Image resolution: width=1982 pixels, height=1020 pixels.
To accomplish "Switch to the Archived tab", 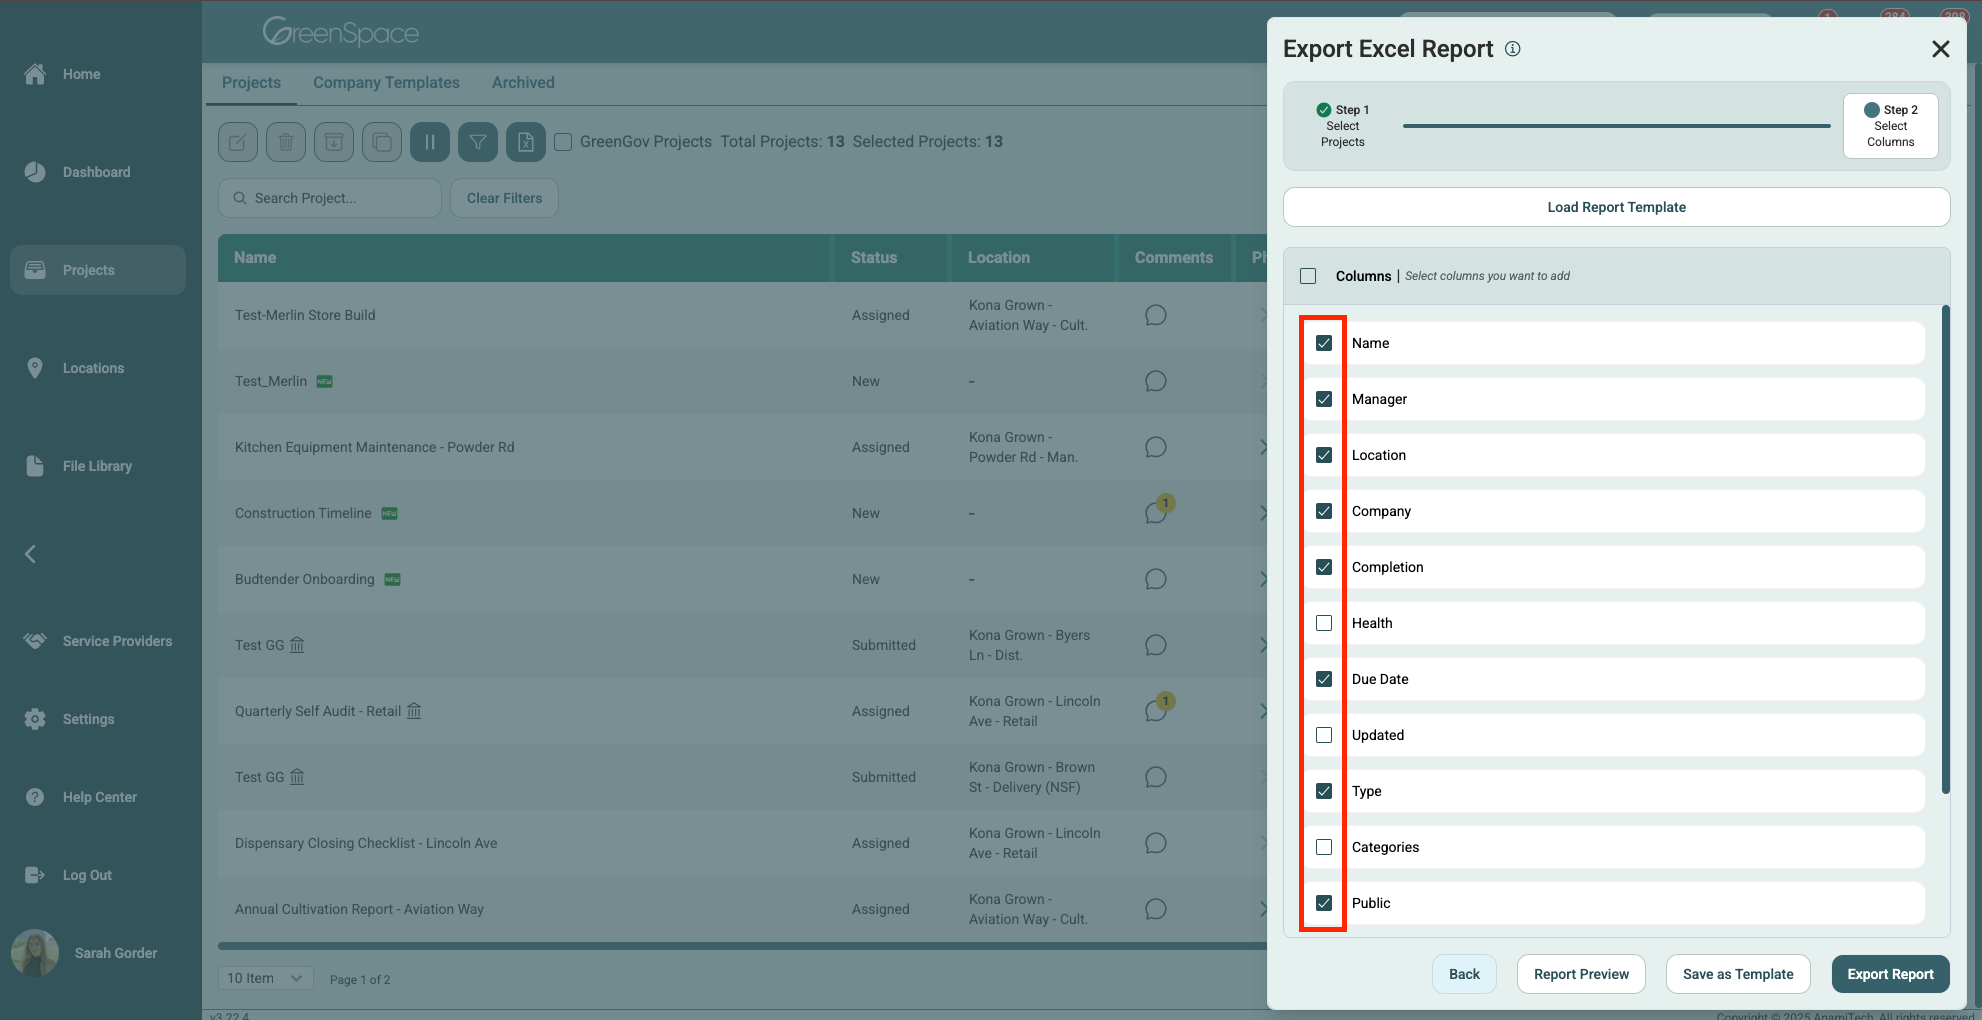I will (523, 83).
